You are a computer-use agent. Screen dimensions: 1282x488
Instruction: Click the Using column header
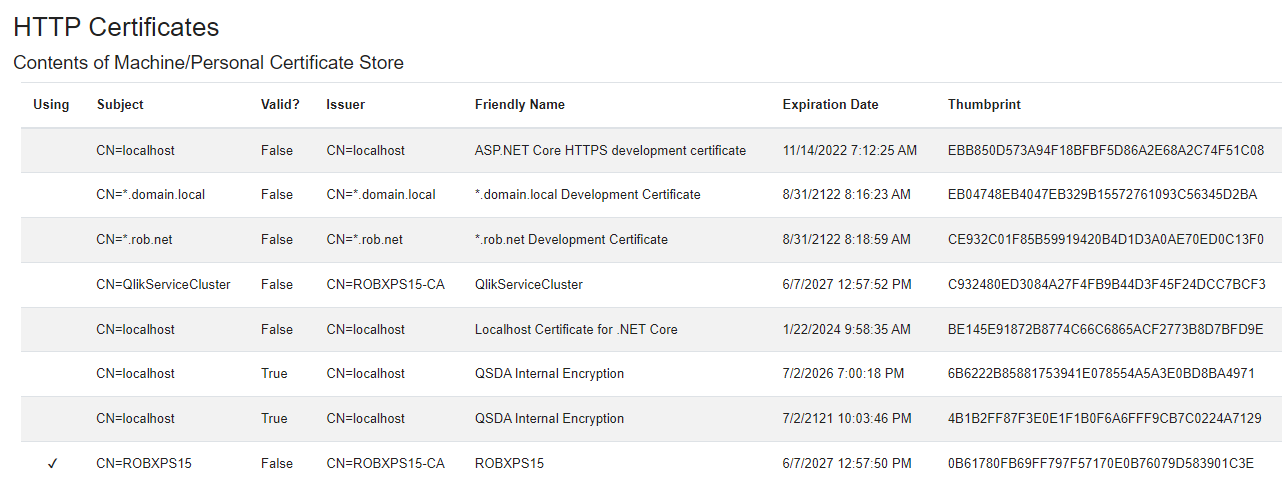point(51,105)
